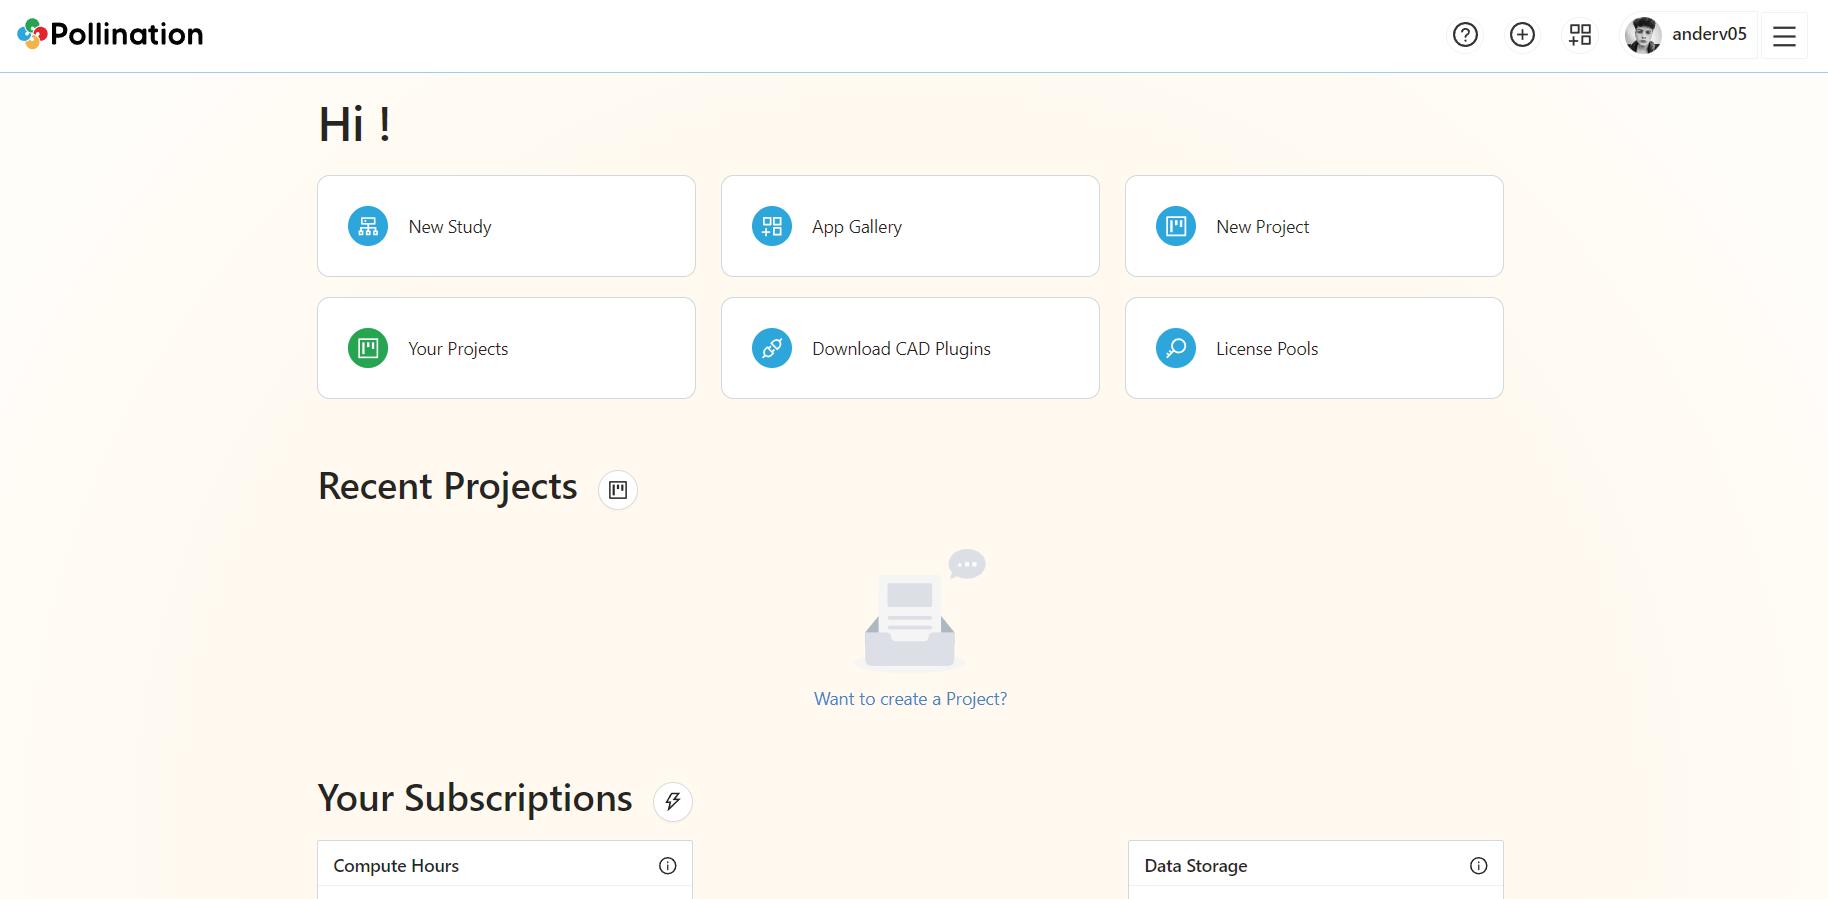
Task: Open the New Project card
Action: point(1314,226)
